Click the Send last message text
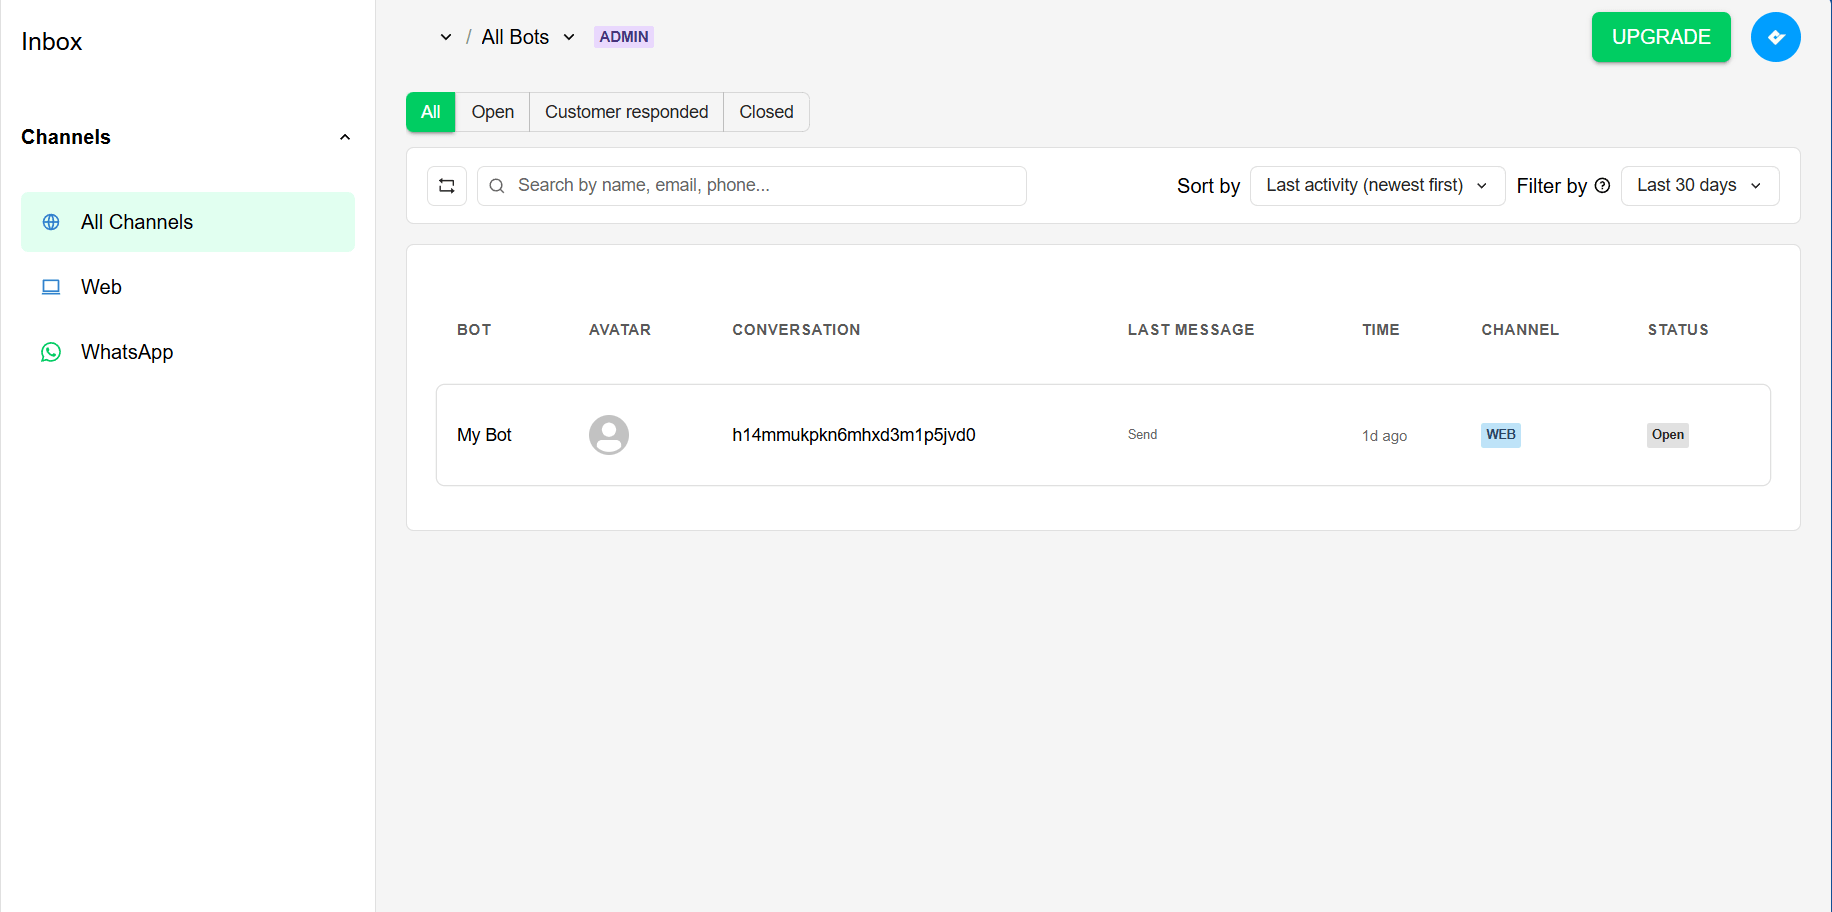Viewport: 1832px width, 912px height. click(1142, 435)
